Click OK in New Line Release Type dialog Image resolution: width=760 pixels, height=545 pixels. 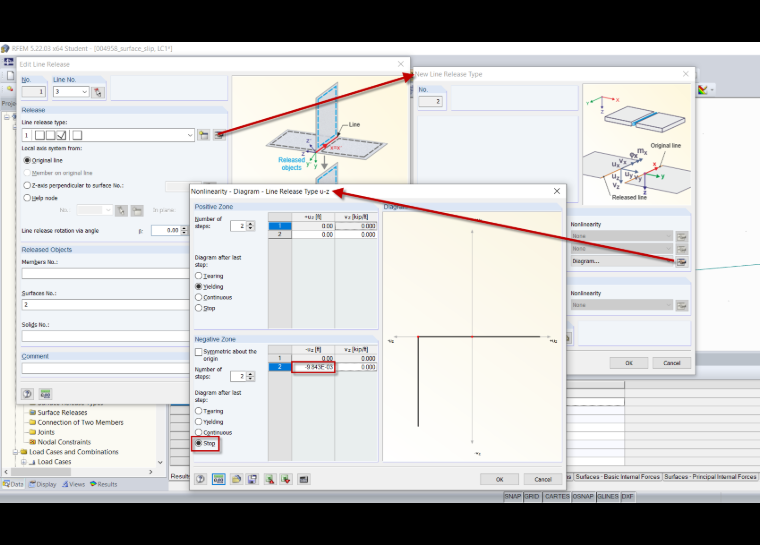[629, 363]
